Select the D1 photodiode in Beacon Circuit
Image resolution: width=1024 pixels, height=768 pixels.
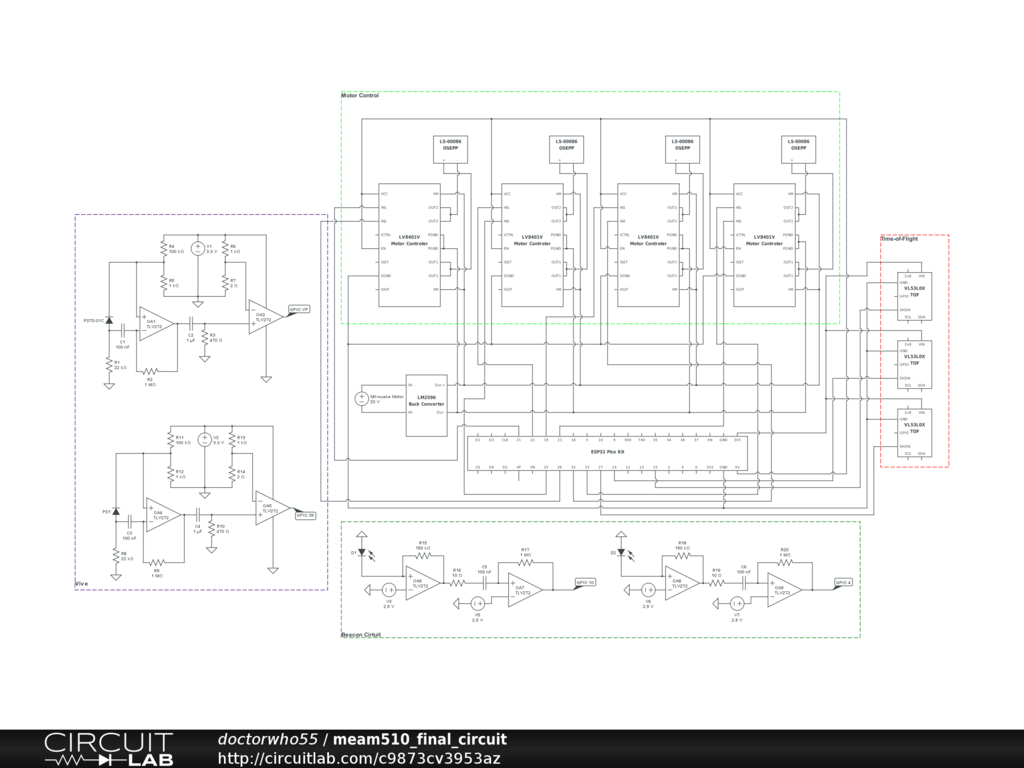click(x=363, y=552)
